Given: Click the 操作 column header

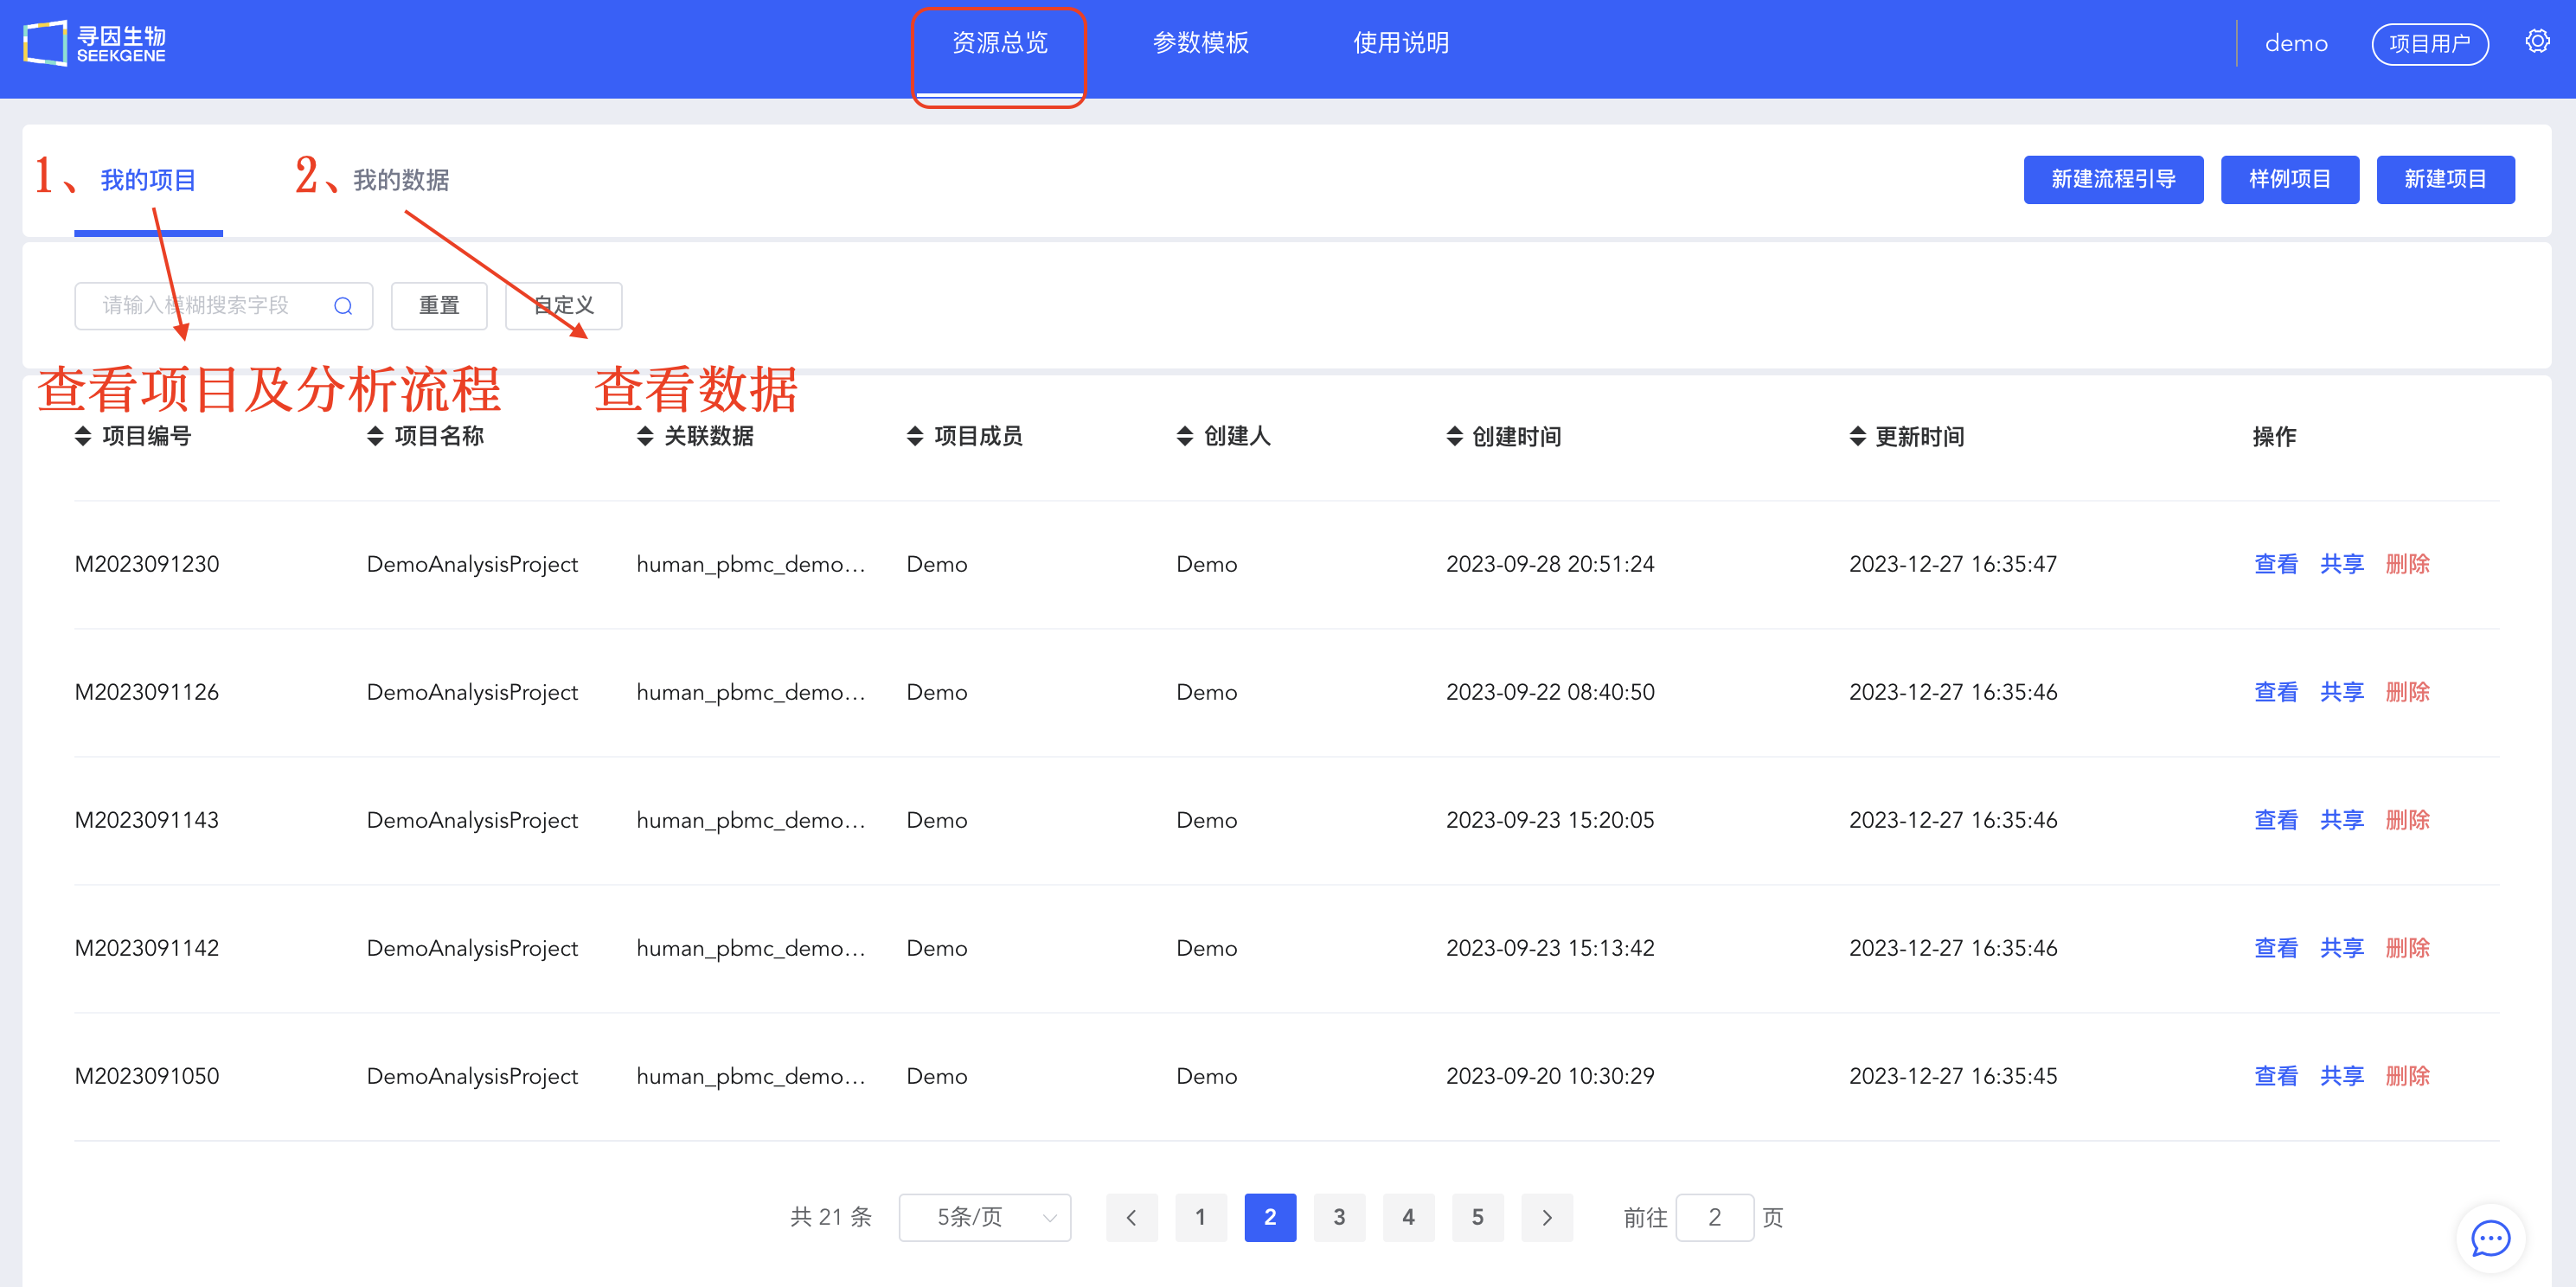Looking at the screenshot, I should click(x=2274, y=436).
